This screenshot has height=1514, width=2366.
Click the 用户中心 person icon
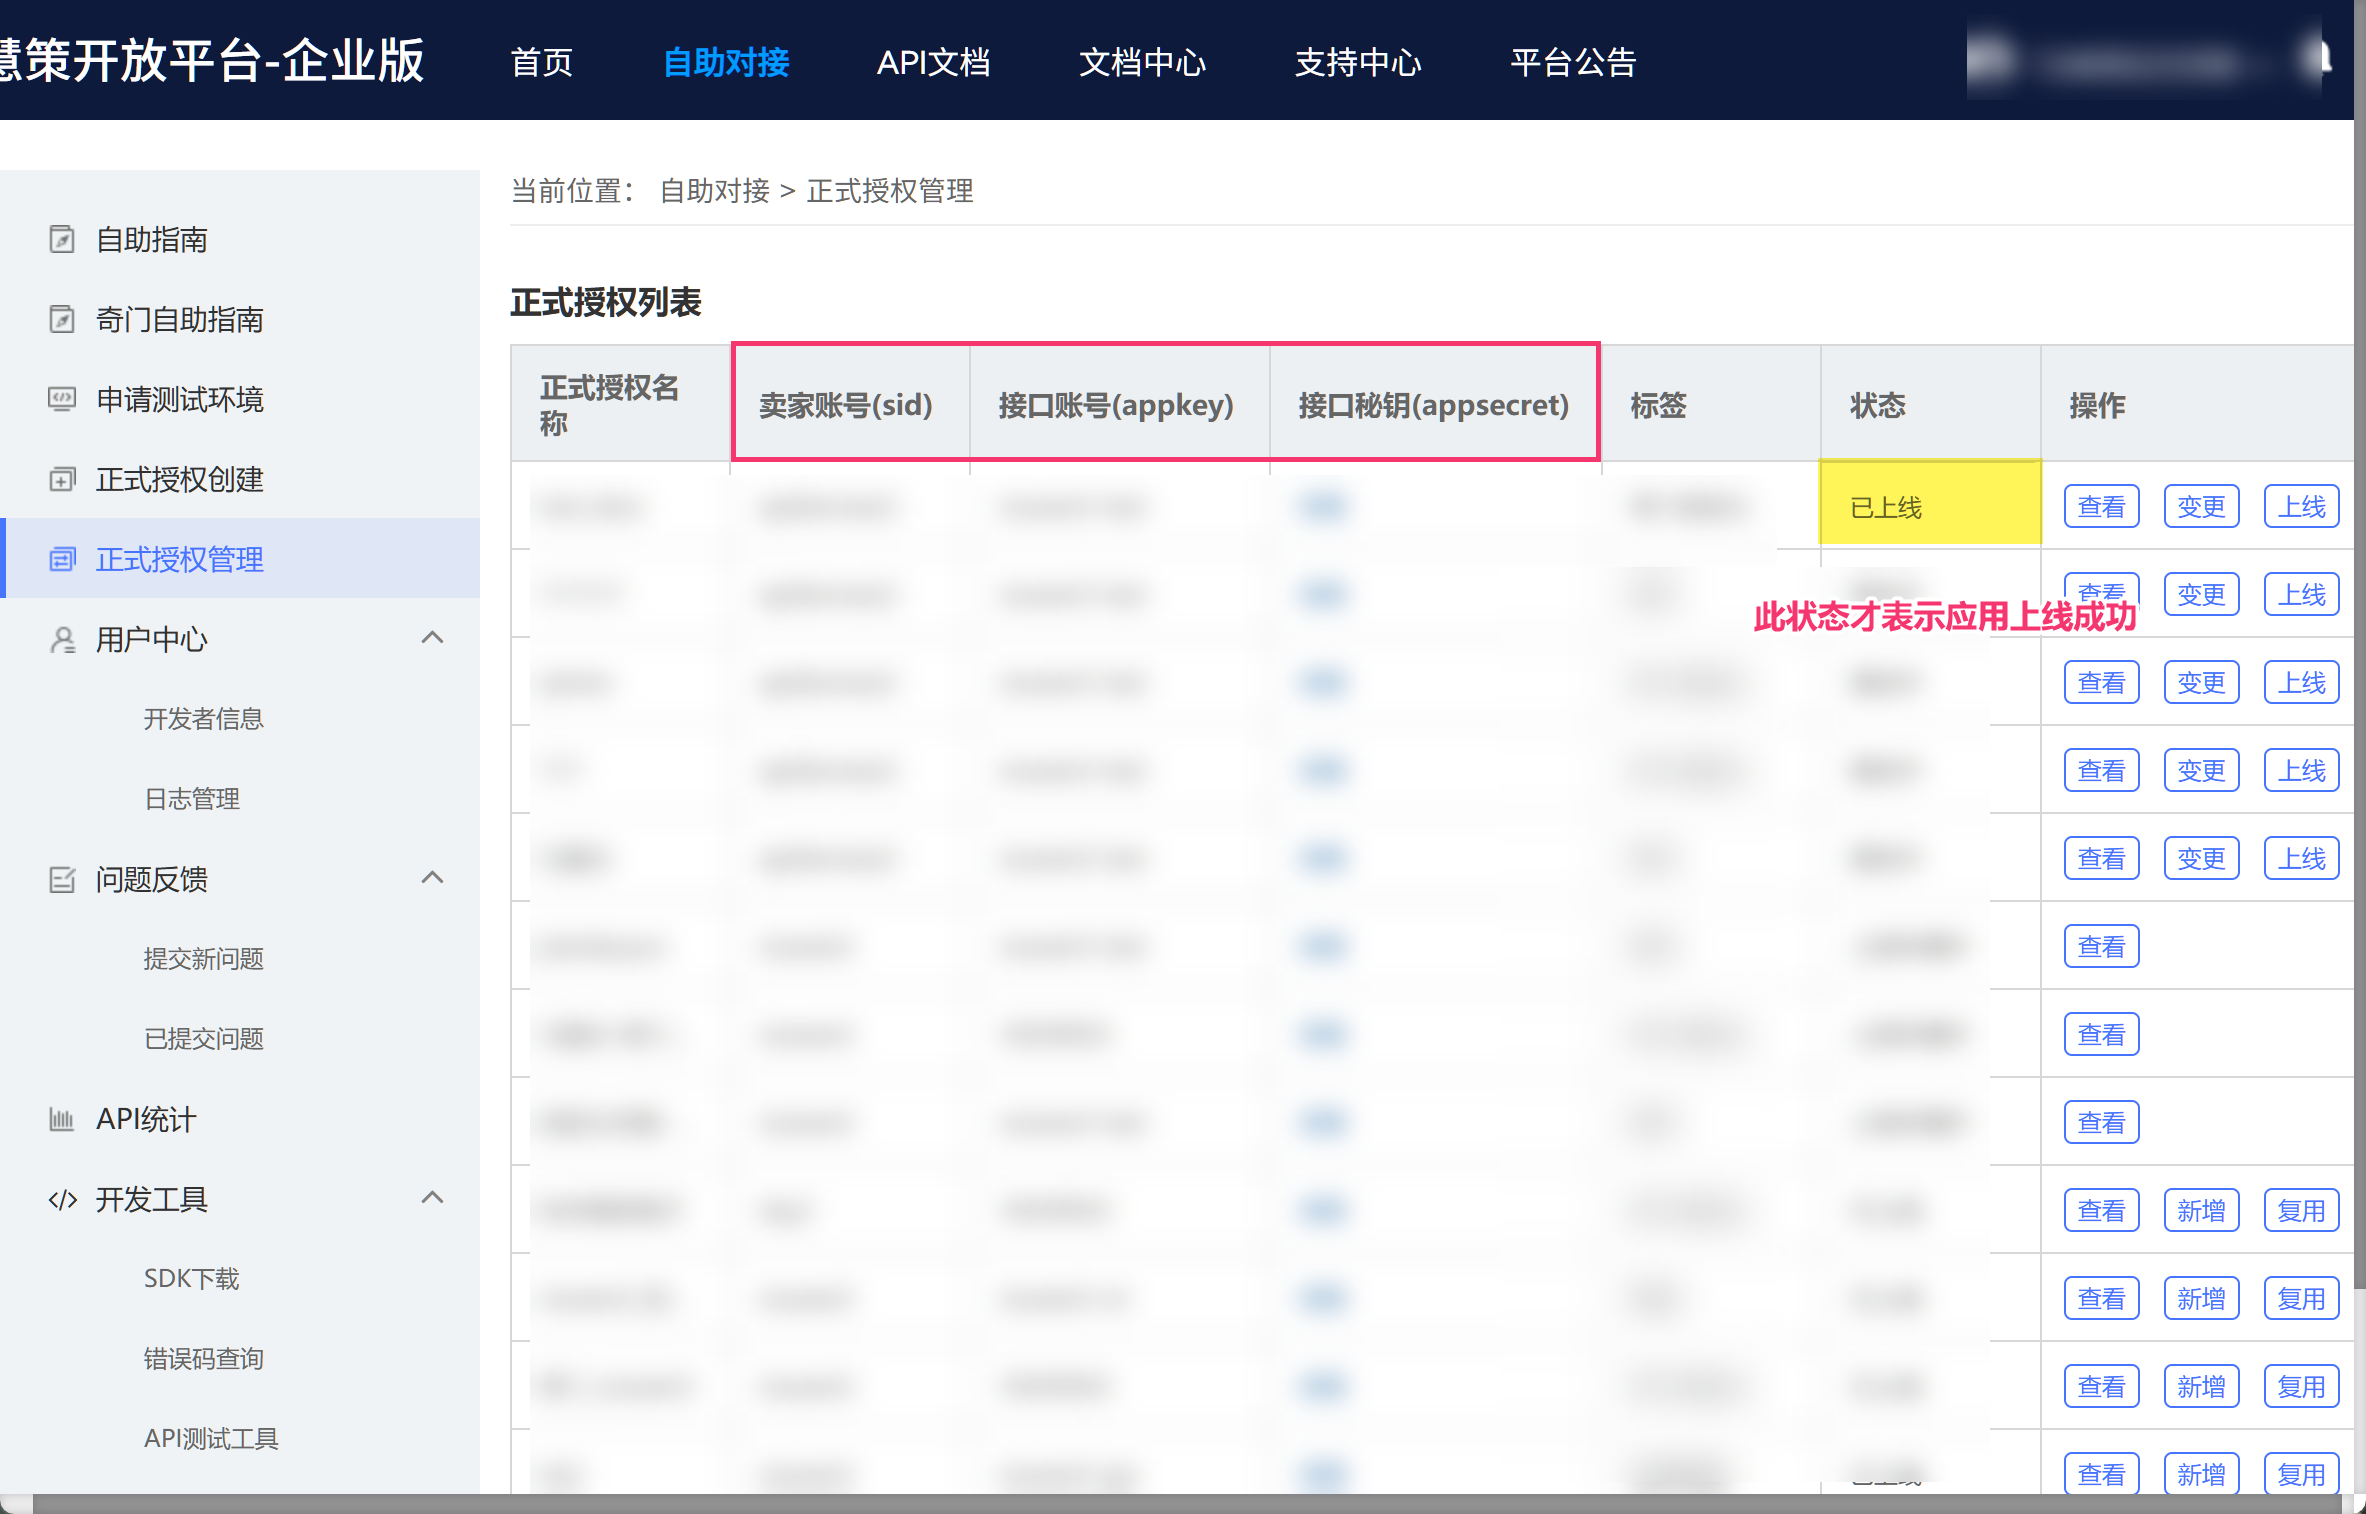tap(62, 640)
